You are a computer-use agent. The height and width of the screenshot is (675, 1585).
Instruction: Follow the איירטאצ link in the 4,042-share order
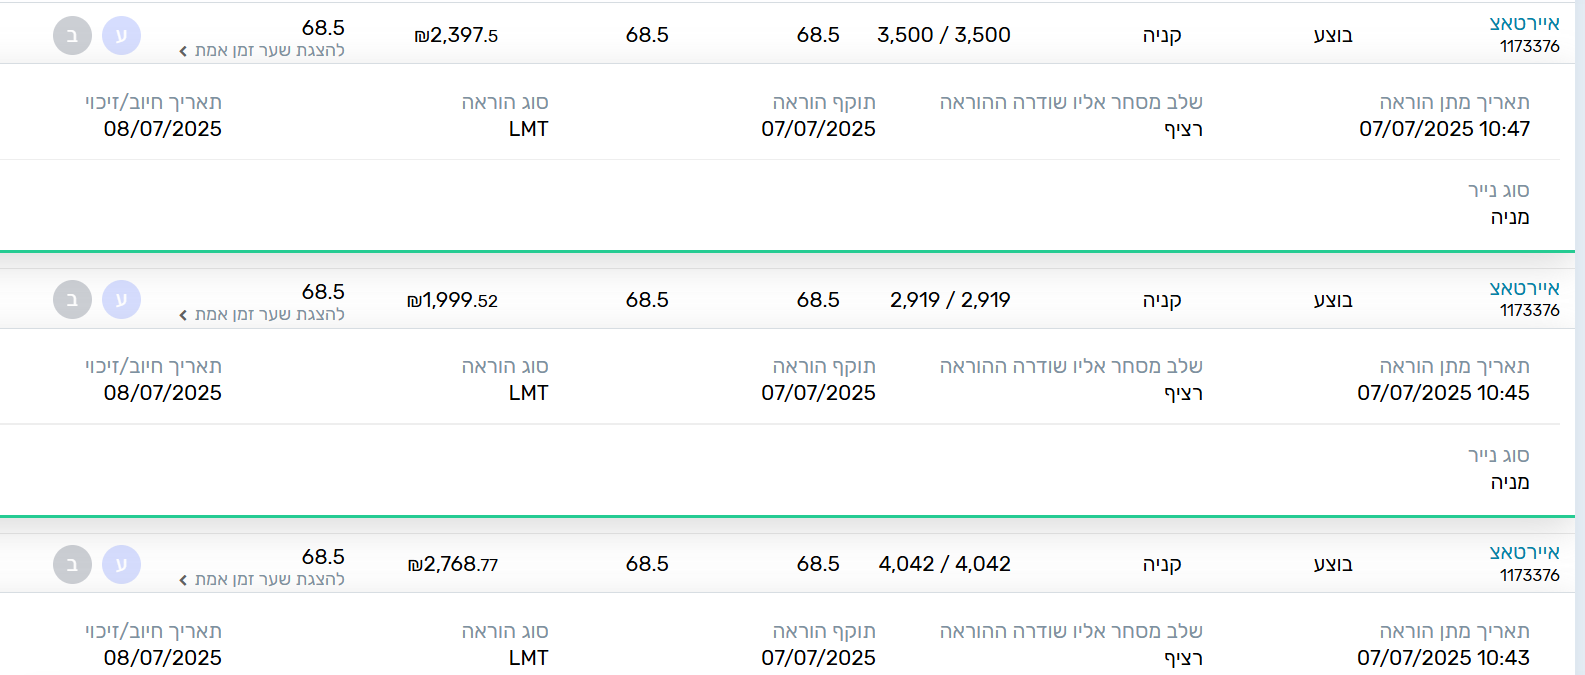pyautogui.click(x=1524, y=553)
